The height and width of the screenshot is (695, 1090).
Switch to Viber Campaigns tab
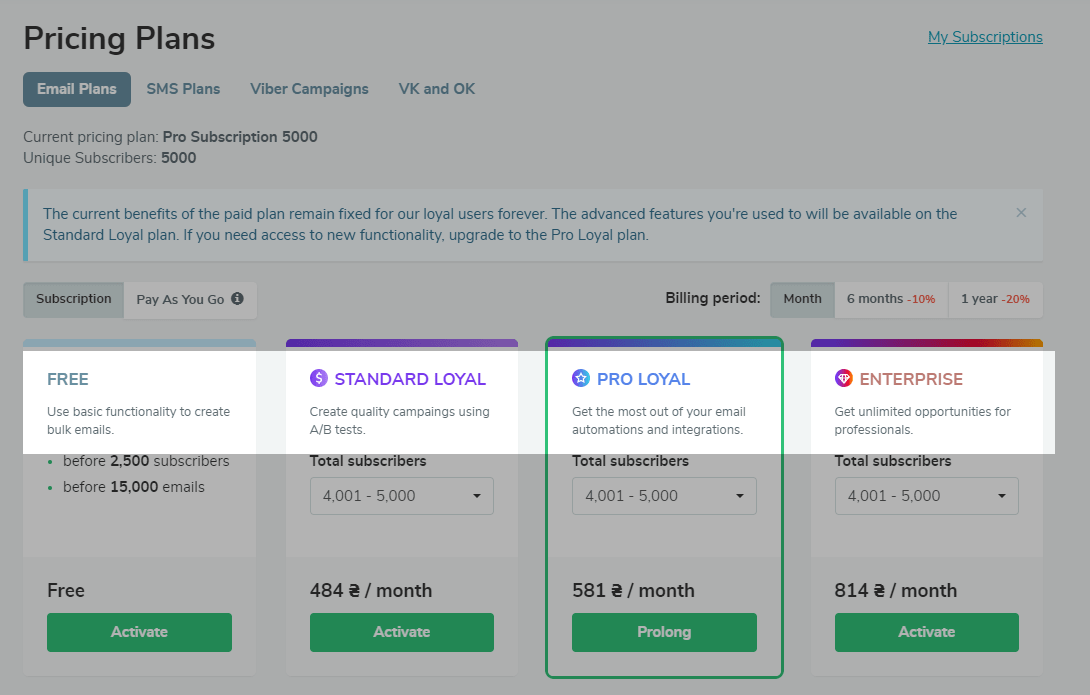click(309, 89)
